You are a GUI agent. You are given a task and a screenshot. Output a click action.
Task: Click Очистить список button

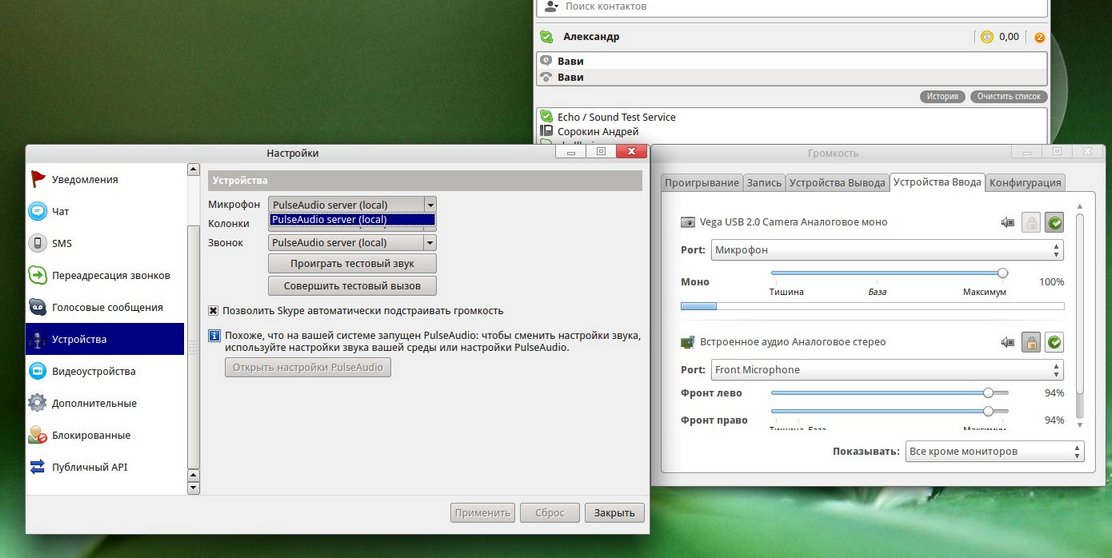(x=1008, y=96)
